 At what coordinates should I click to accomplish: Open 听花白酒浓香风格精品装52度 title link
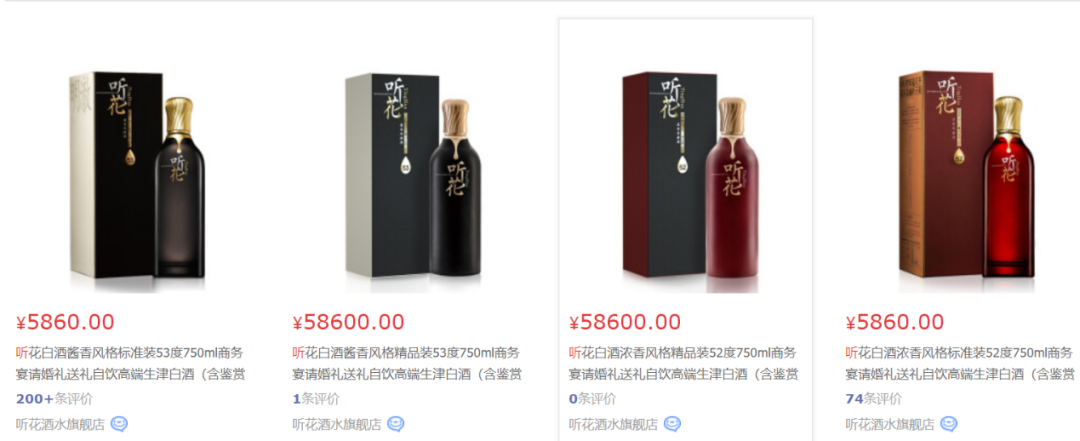[683, 364]
